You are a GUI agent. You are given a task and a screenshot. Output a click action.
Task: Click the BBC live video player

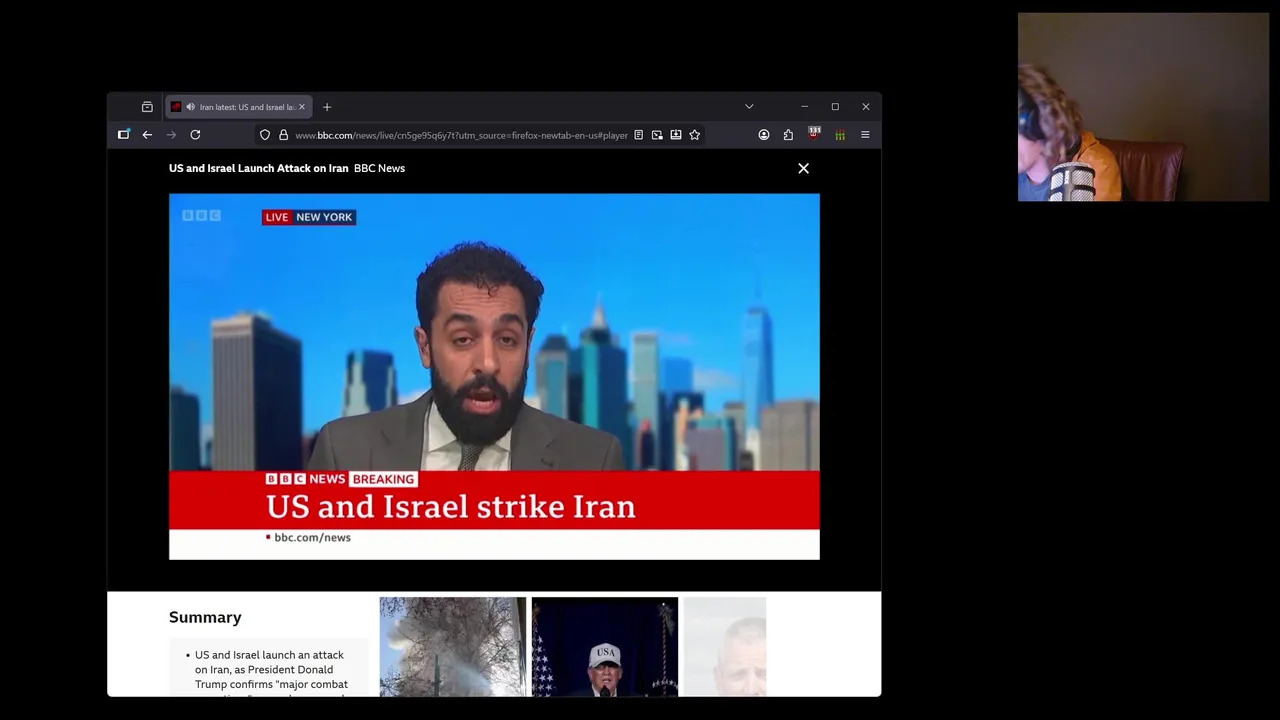coord(494,376)
